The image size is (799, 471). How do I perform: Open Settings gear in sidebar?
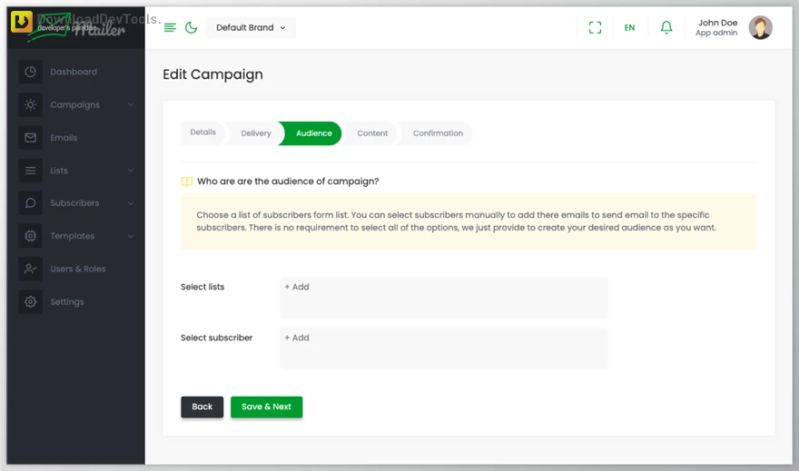[x=31, y=302]
